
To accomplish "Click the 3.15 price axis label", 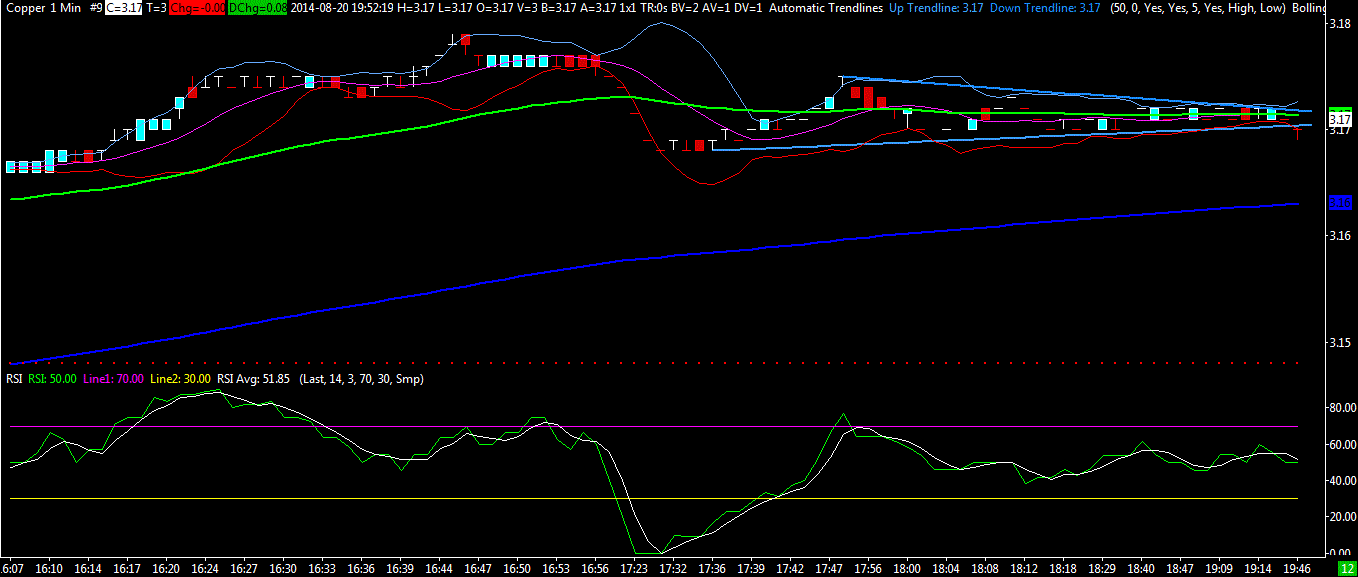I will [x=1340, y=343].
